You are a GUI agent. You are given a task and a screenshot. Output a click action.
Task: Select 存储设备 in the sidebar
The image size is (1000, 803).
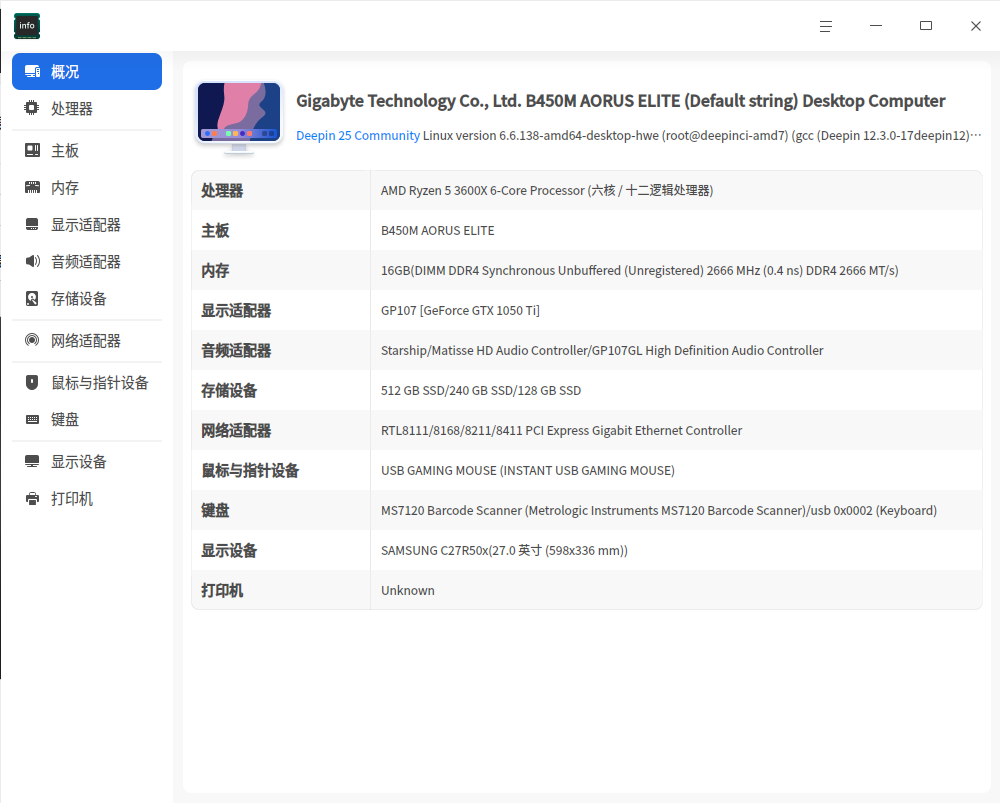pos(87,298)
